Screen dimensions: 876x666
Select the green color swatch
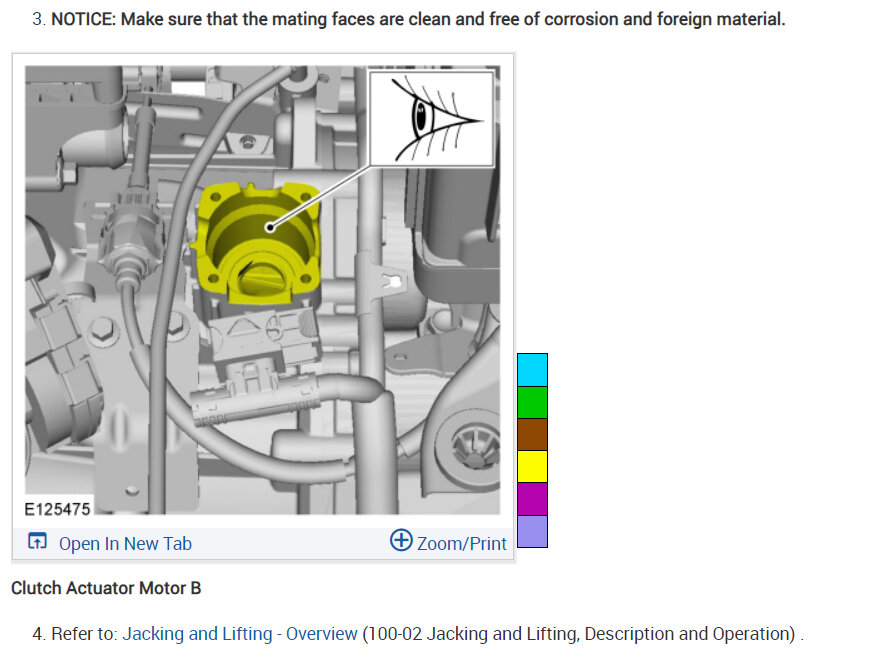click(x=532, y=402)
